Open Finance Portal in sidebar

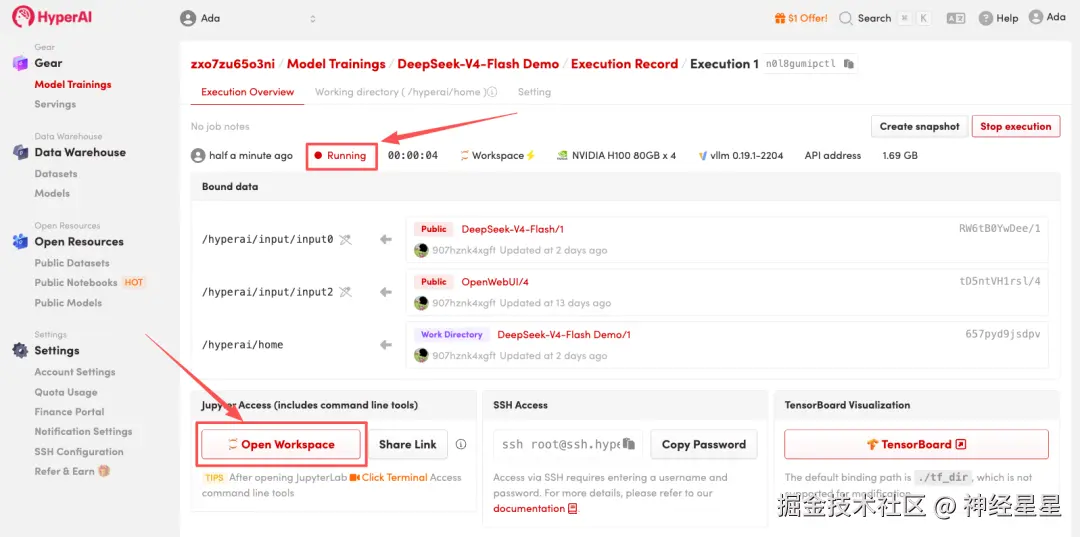70,412
